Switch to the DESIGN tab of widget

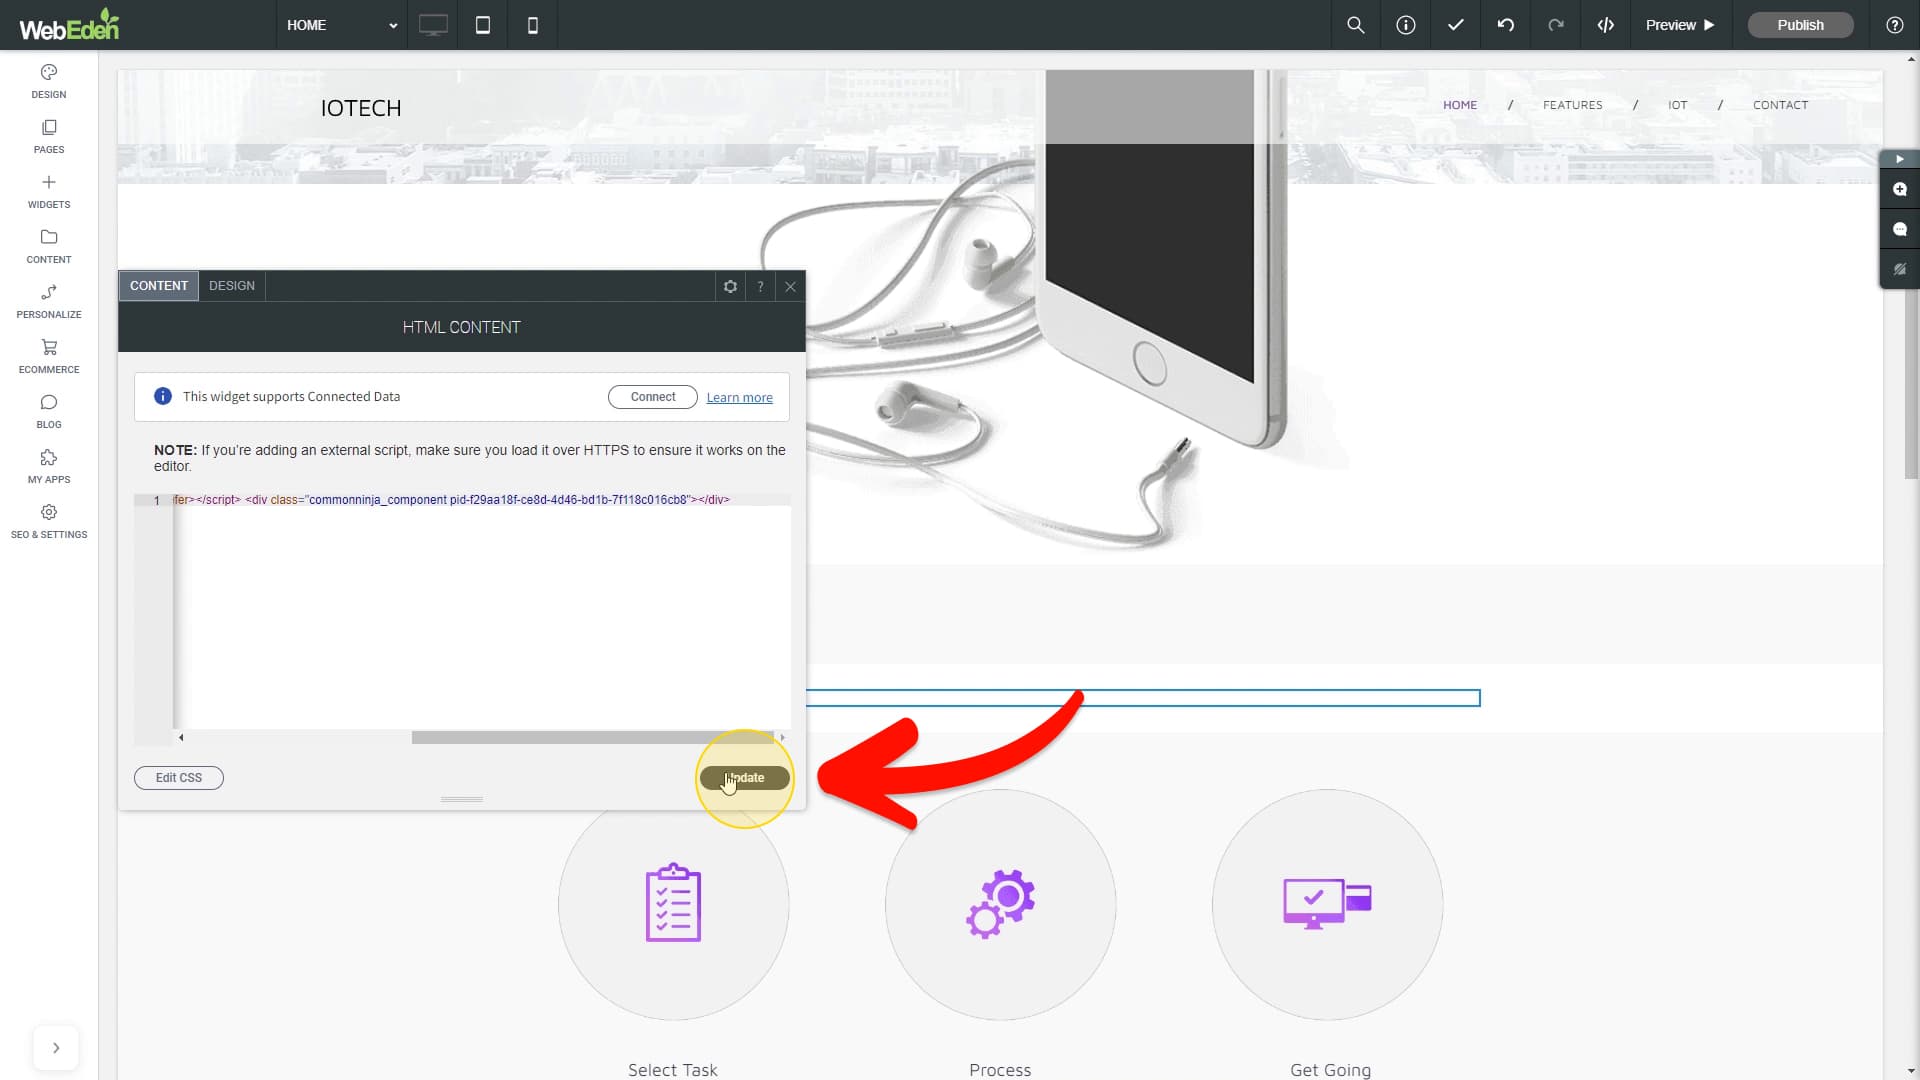[x=232, y=286]
